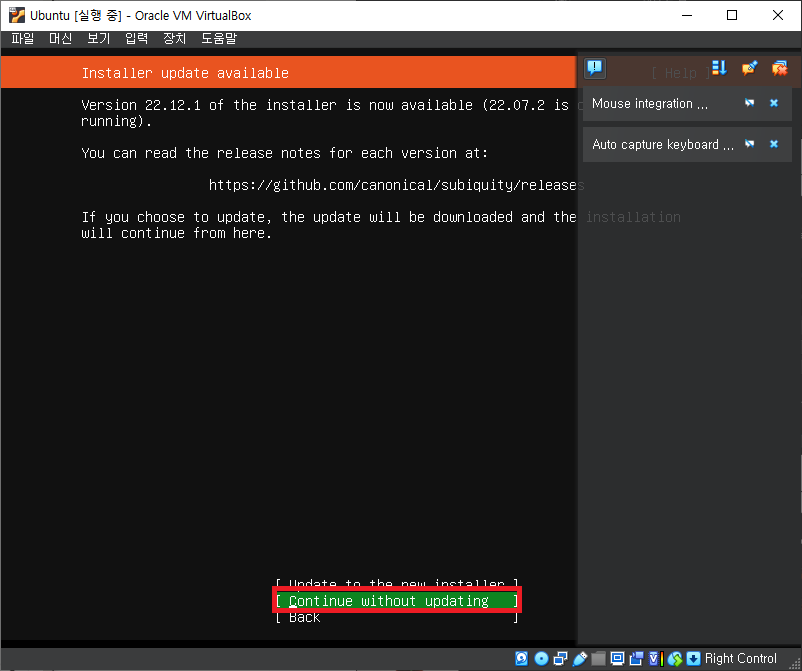The image size is (802, 671).
Task: Open the Auto capture keyboard notification text
Action: pos(663,144)
